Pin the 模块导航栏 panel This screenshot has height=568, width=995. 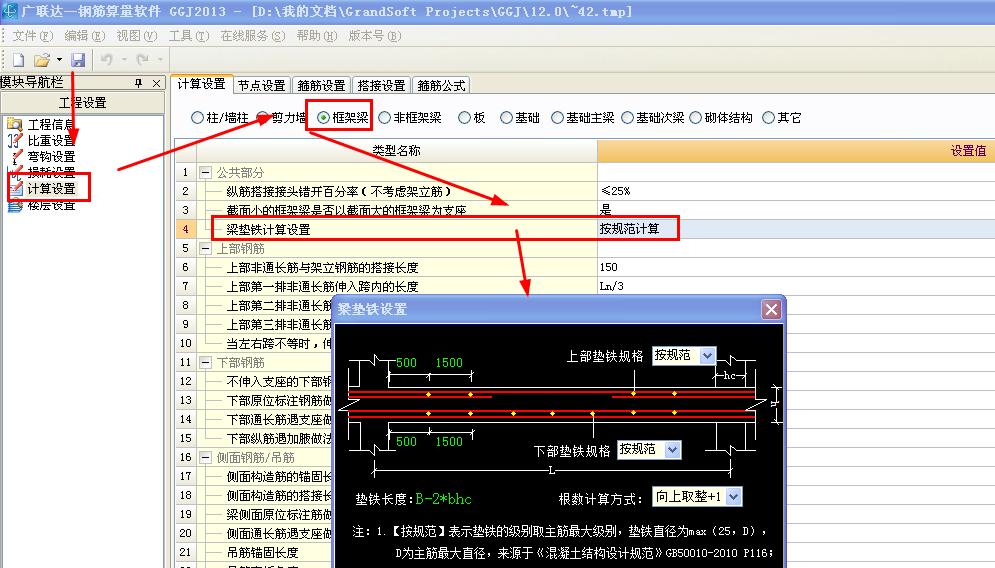click(139, 83)
